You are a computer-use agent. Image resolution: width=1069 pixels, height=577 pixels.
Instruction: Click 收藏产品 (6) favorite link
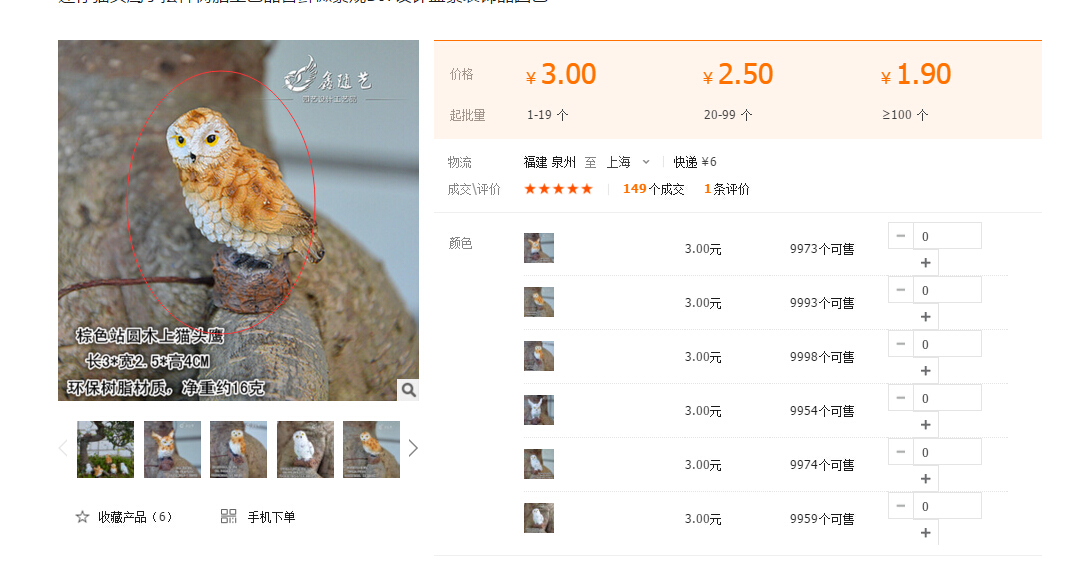135,517
